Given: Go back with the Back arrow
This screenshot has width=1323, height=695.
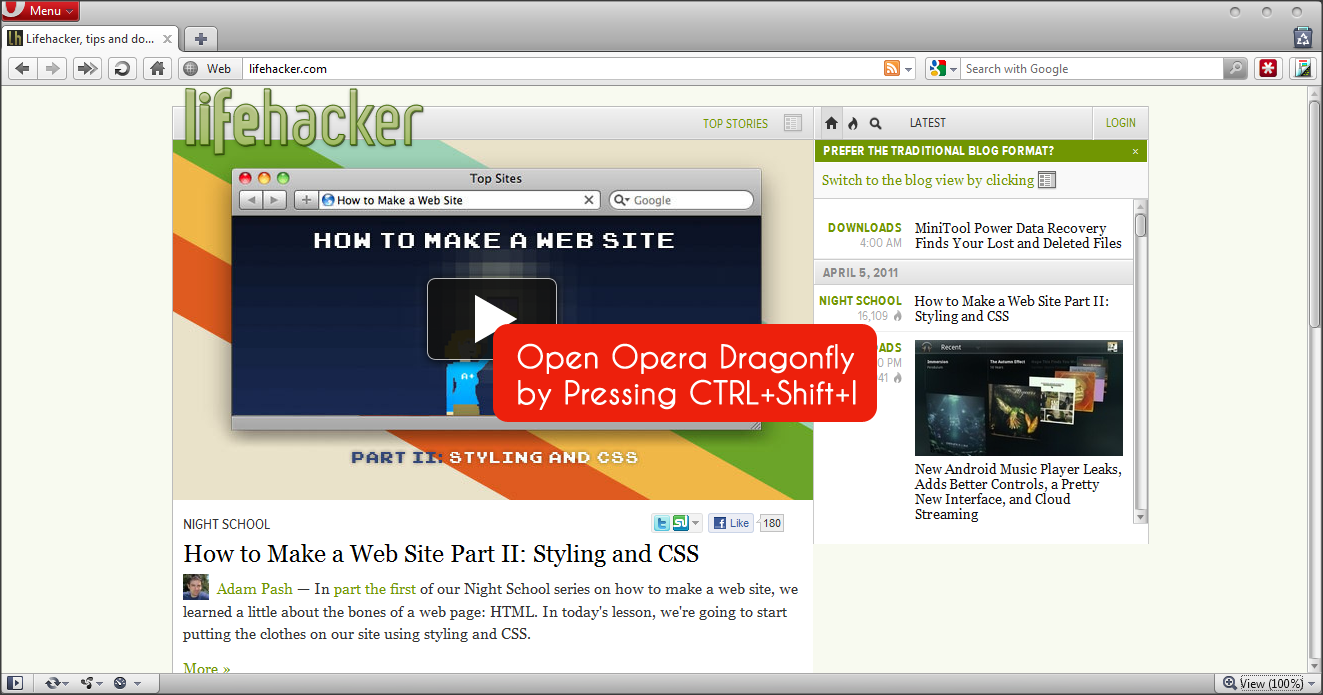Looking at the screenshot, I should point(22,69).
